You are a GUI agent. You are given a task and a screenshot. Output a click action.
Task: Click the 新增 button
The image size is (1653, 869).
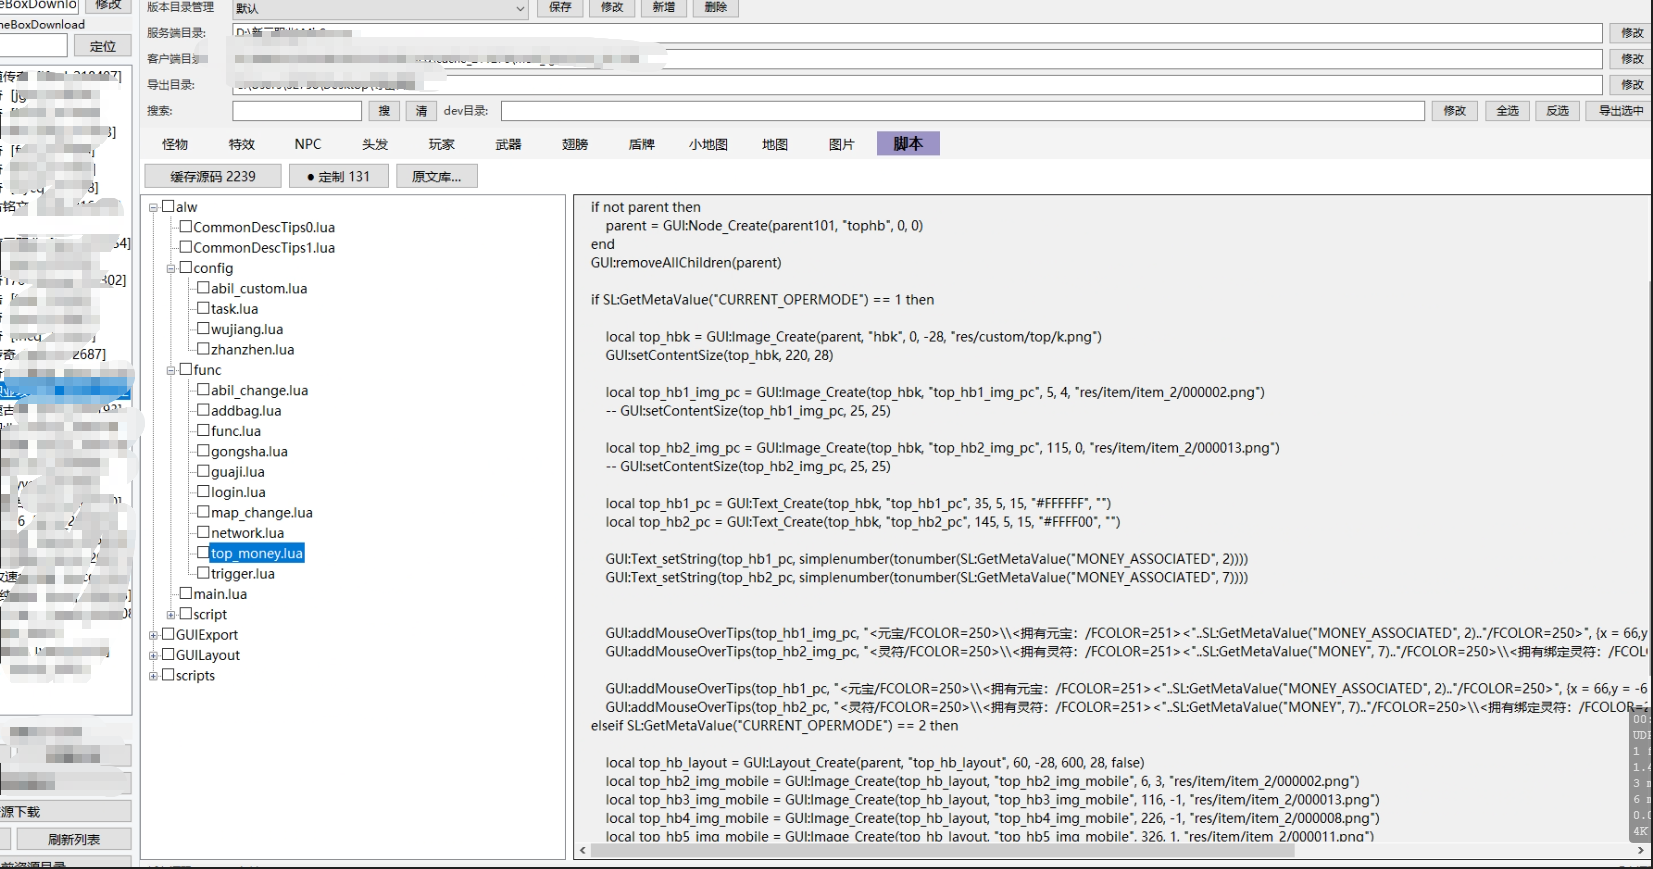[x=664, y=7]
